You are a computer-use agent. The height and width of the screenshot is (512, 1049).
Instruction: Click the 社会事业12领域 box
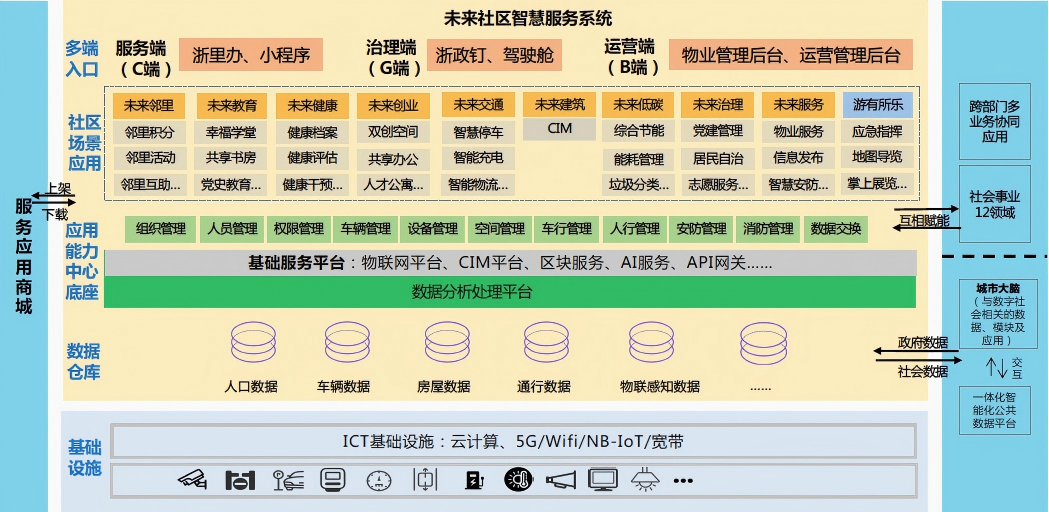coord(994,204)
